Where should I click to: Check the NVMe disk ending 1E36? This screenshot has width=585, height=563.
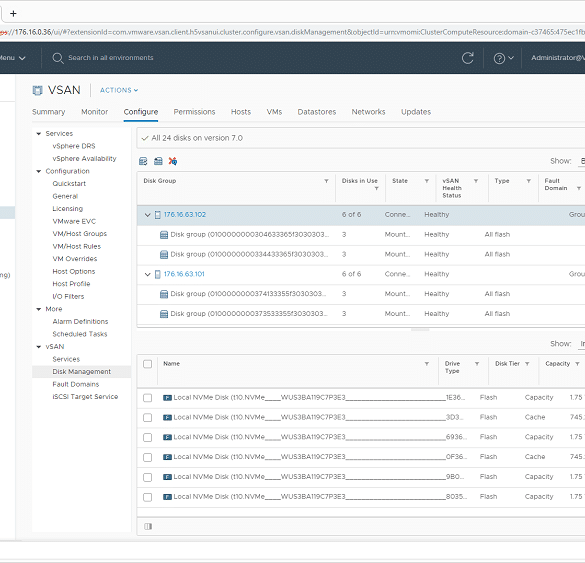[x=148, y=398]
